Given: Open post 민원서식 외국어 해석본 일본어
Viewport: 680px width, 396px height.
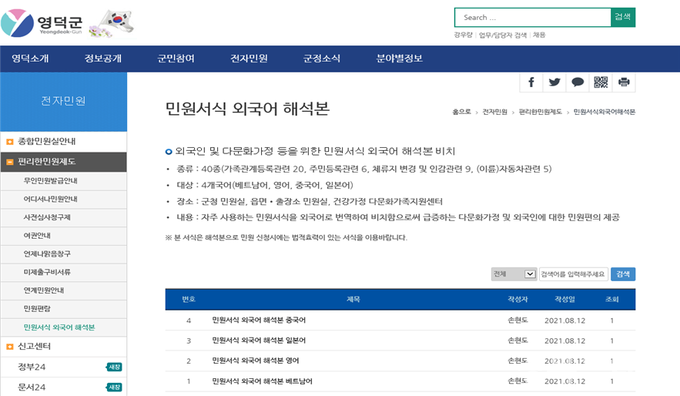Looking at the screenshot, I should (258, 340).
